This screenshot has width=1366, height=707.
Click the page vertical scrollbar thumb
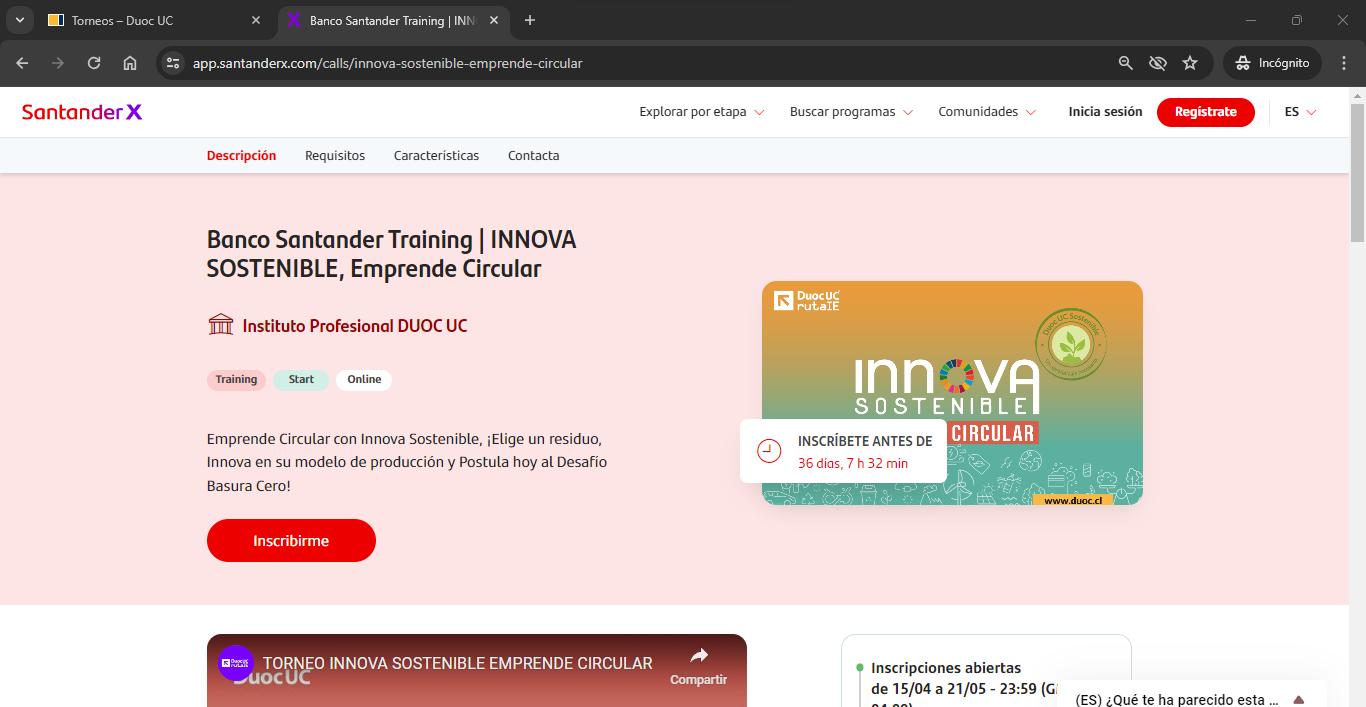point(1357,172)
